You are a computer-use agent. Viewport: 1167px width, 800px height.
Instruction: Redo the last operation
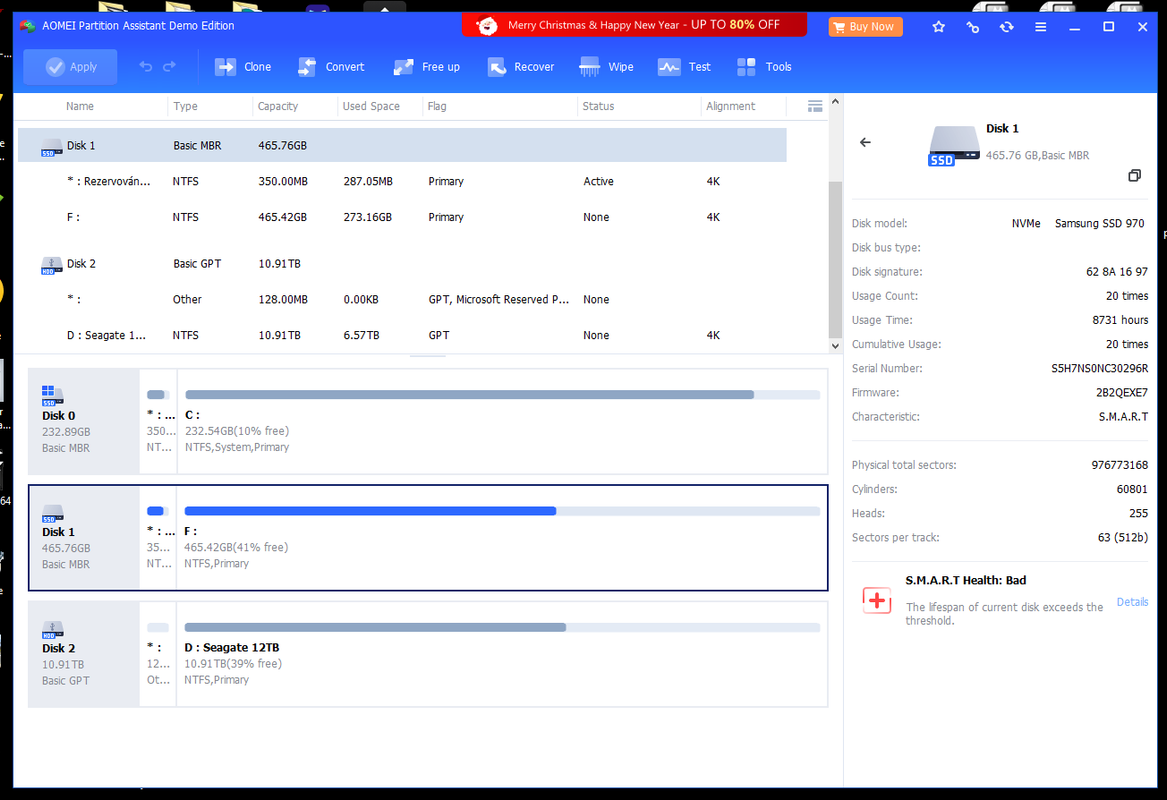[170, 67]
